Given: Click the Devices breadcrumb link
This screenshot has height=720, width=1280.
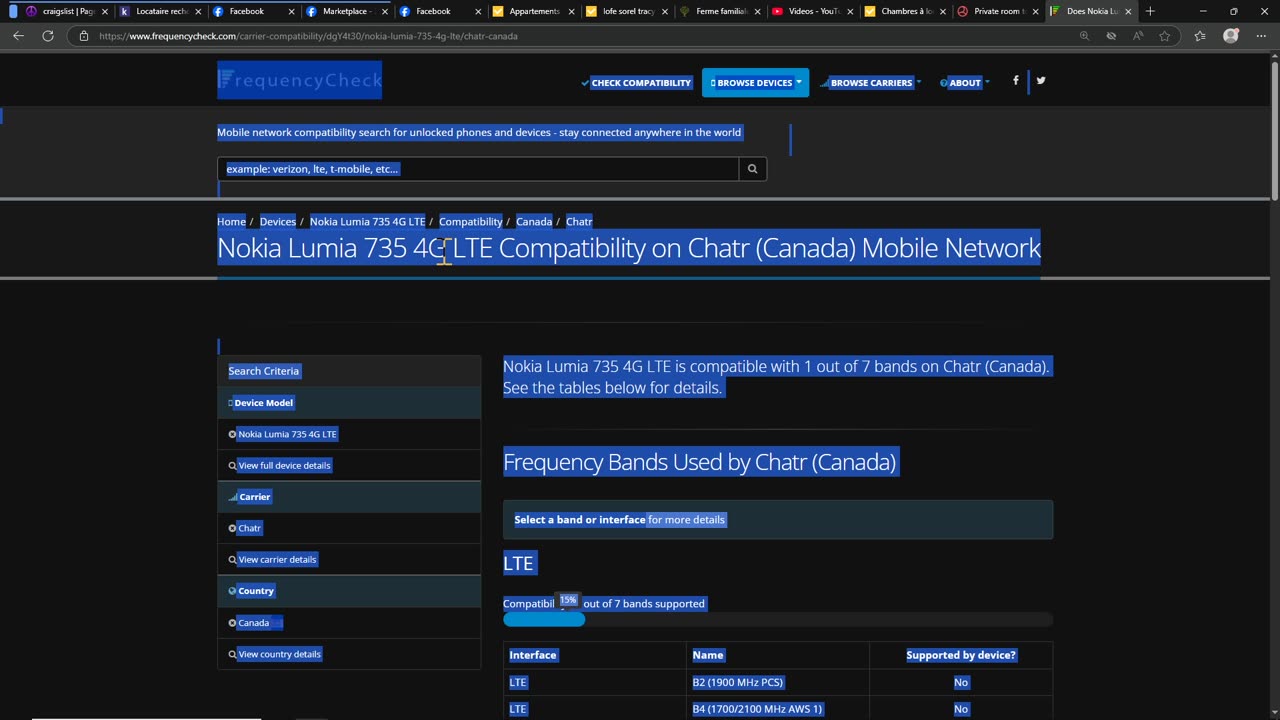Looking at the screenshot, I should point(278,222).
